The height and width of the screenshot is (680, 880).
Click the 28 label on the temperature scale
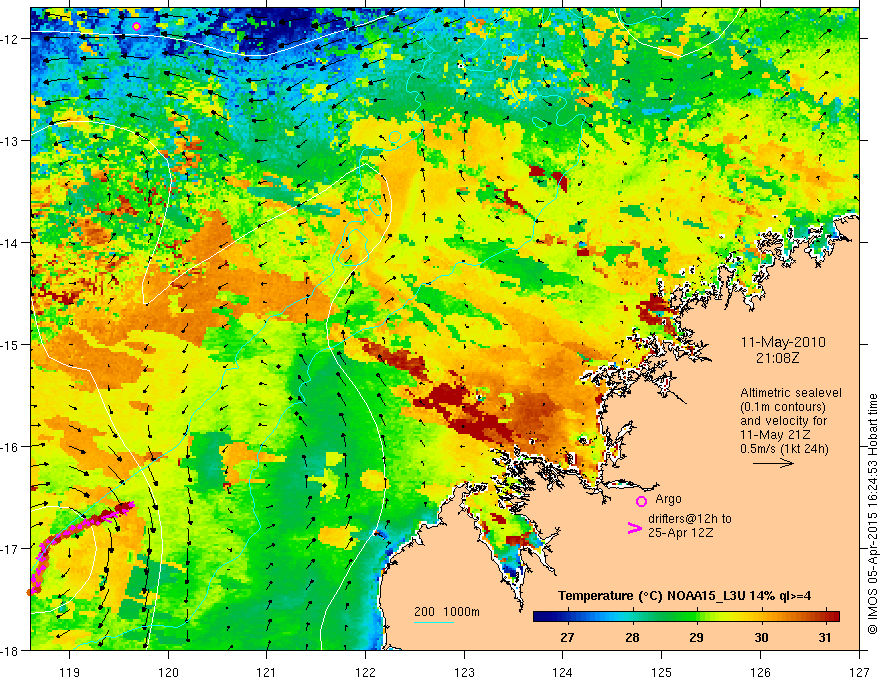click(x=632, y=637)
